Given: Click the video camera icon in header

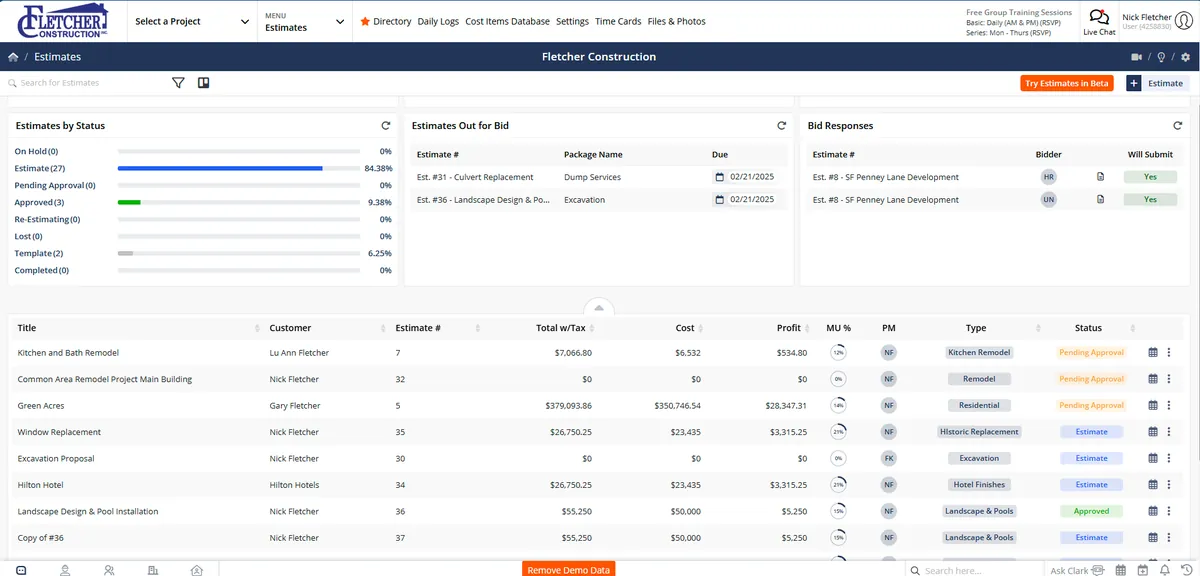Looking at the screenshot, I should (1137, 57).
